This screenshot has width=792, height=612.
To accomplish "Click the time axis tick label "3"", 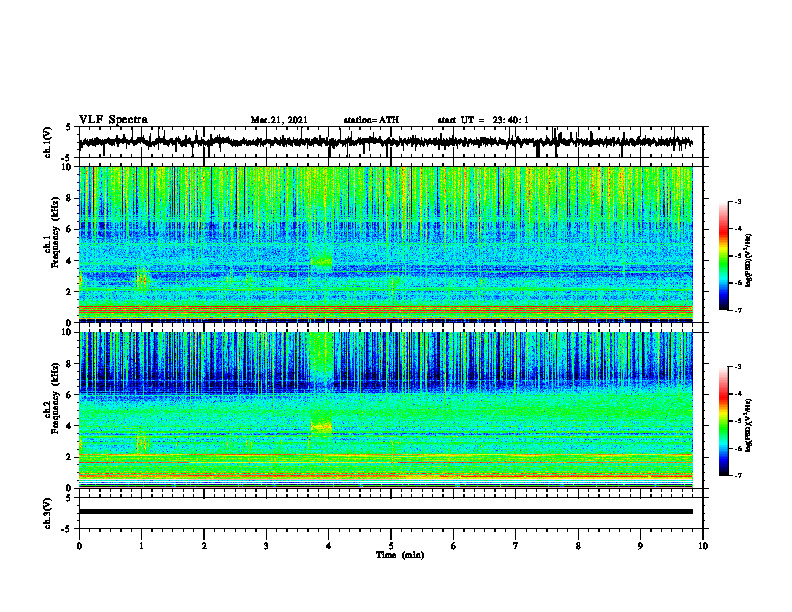I will [266, 546].
